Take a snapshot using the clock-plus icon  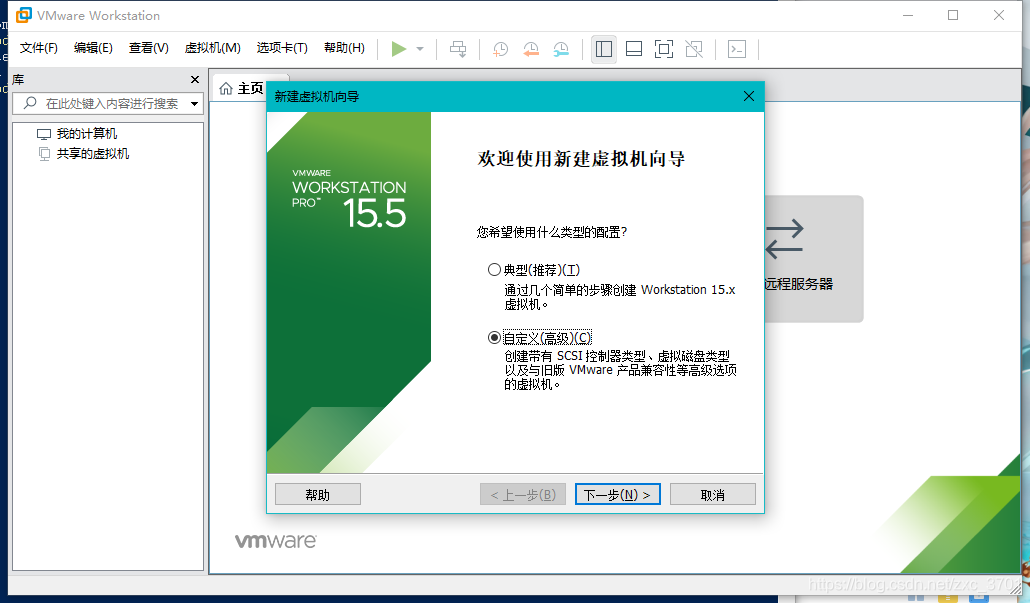[x=500, y=48]
